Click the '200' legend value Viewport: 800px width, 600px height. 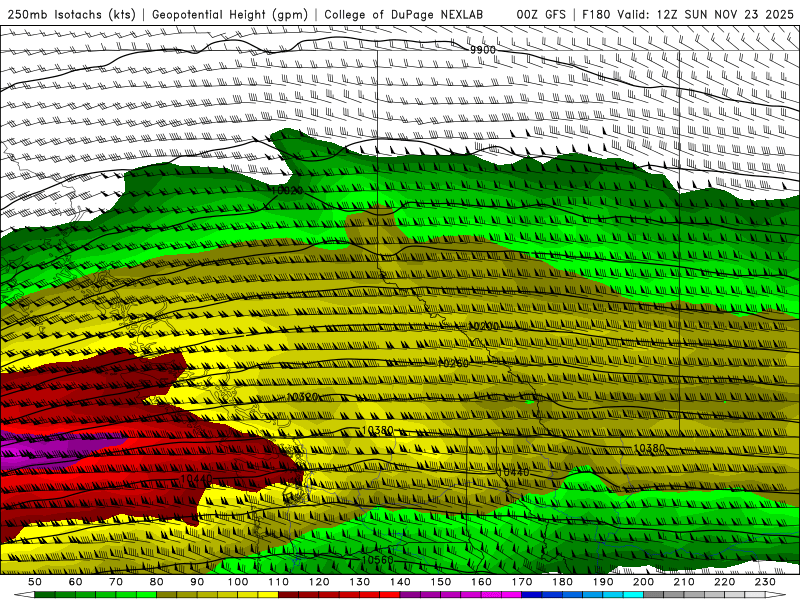pyautogui.click(x=644, y=582)
